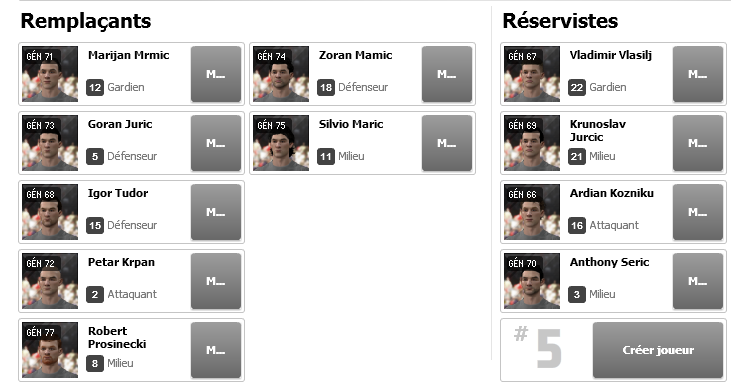Click Silvio Maric's number 11 badge

click(326, 157)
